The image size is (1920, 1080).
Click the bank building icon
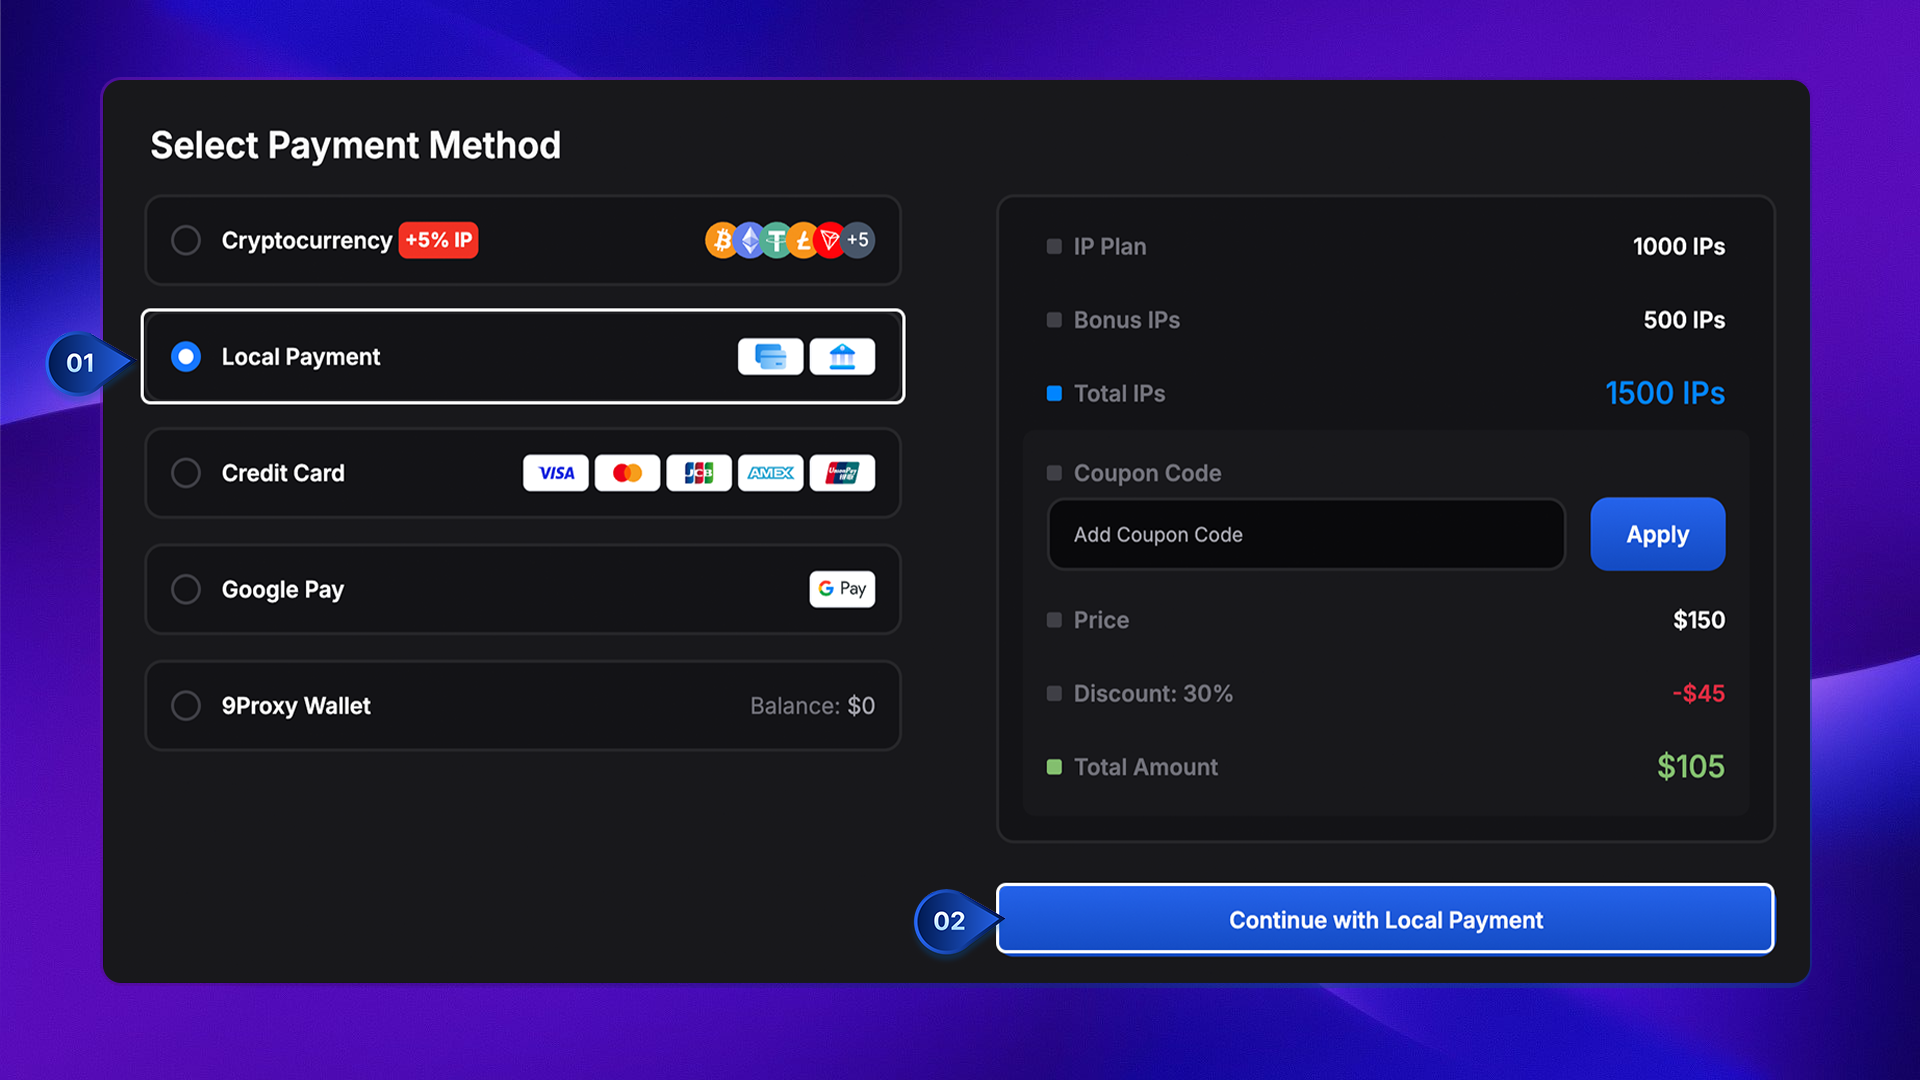pos(842,357)
